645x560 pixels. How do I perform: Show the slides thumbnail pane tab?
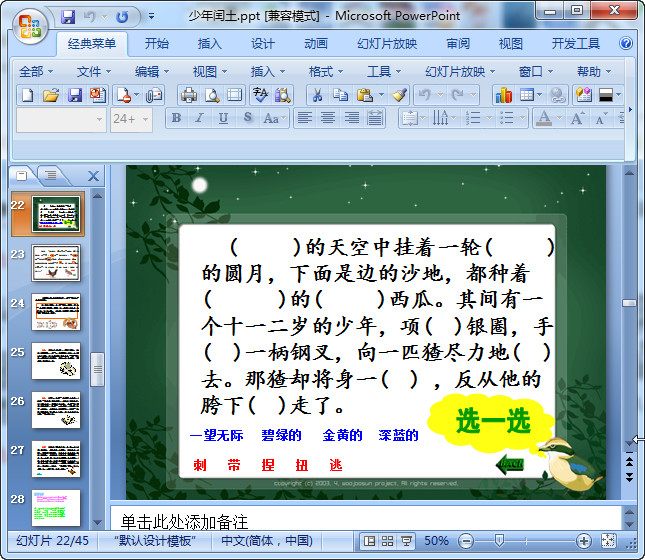[x=22, y=176]
